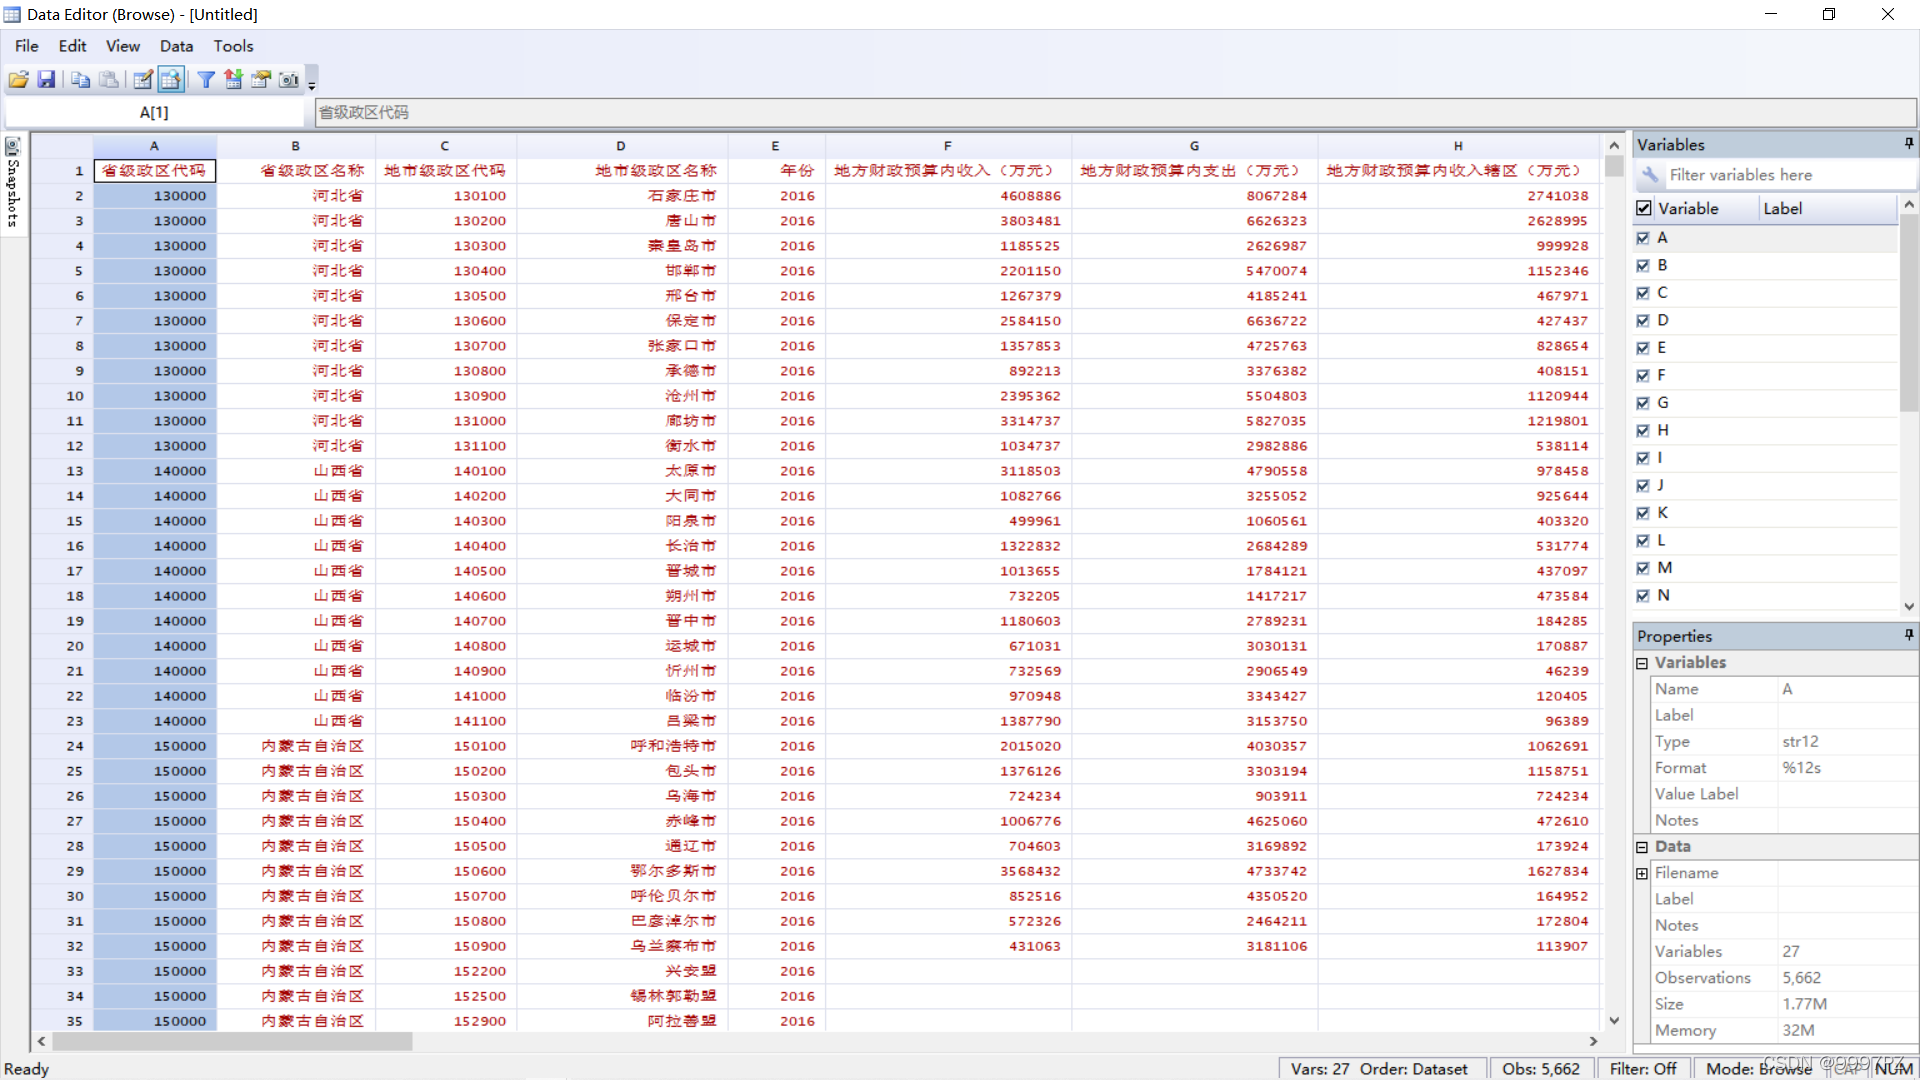Click the data grid scroll up arrow
Viewport: 1920px width, 1080px height.
tap(1614, 145)
